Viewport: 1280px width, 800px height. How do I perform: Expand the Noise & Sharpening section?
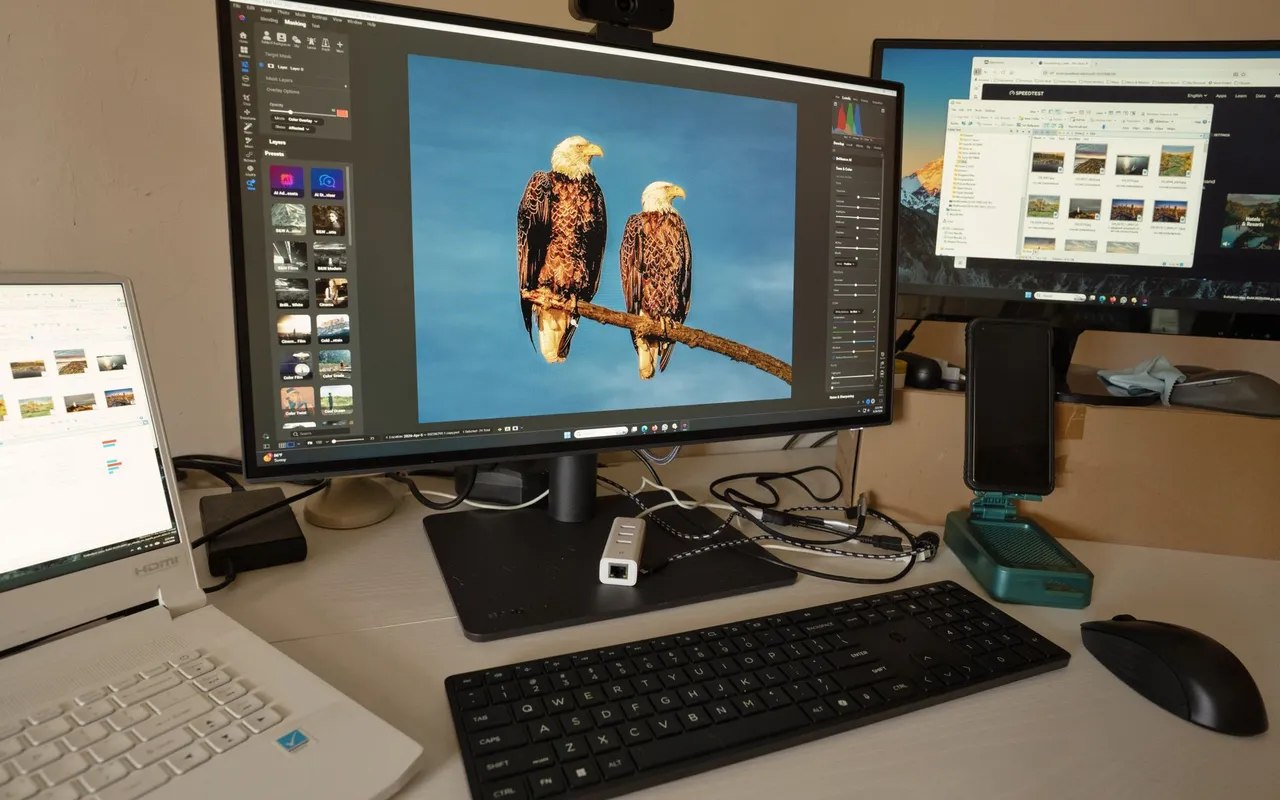tap(842, 396)
